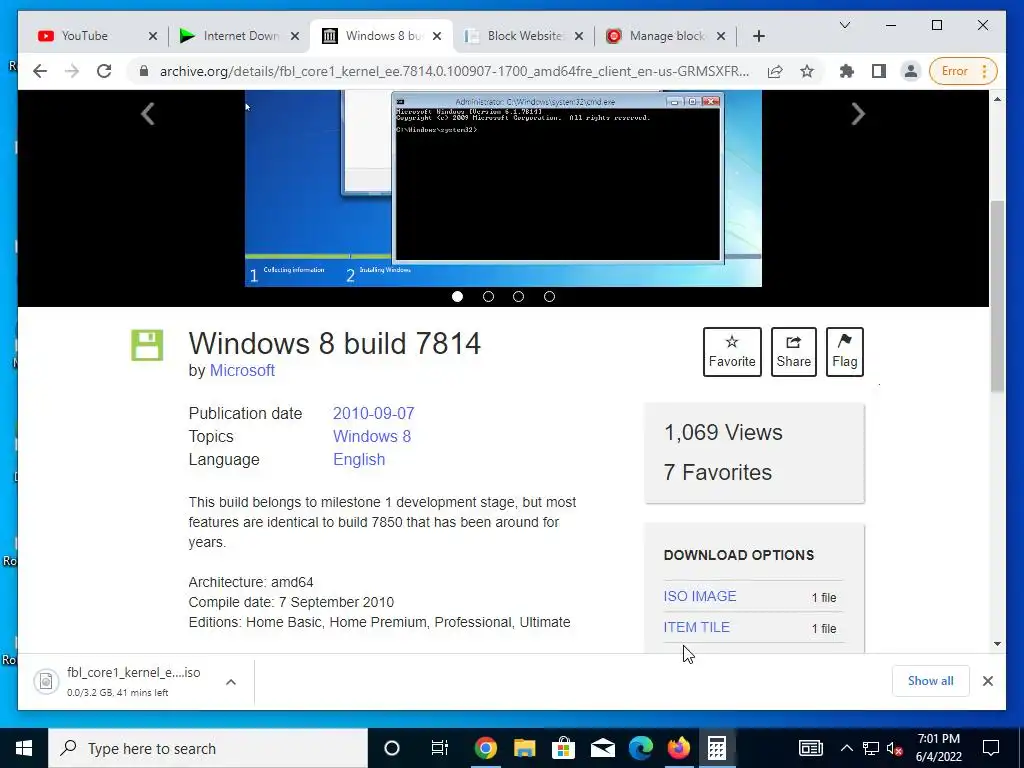This screenshot has height=768, width=1024.
Task: Show next carousel image
Action: 858,114
